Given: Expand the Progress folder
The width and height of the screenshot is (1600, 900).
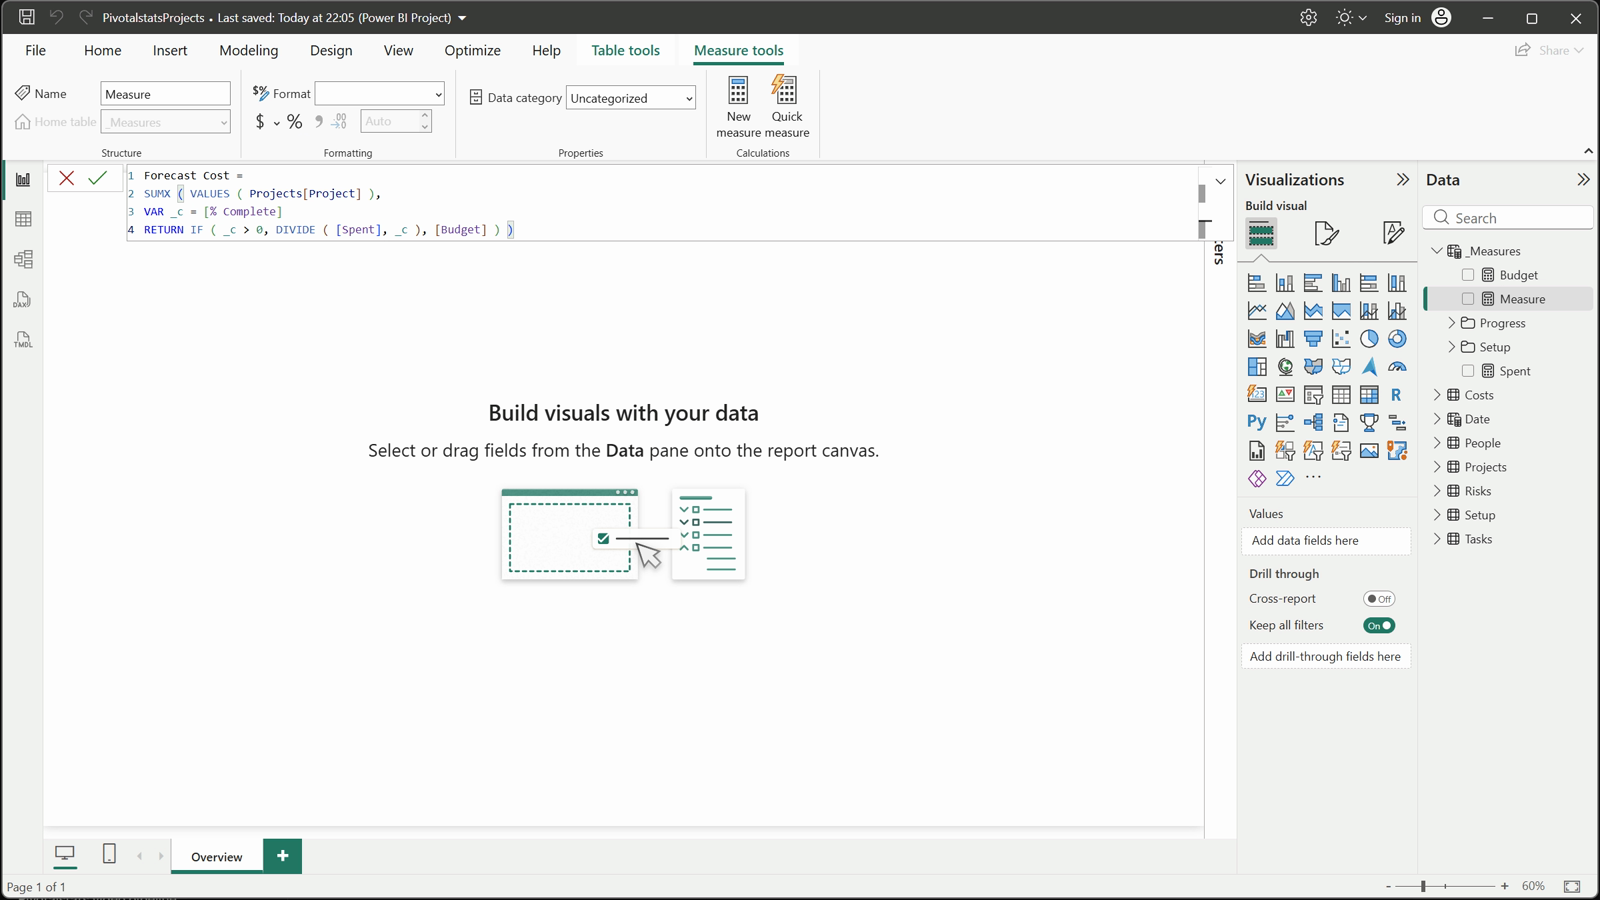Looking at the screenshot, I should [x=1452, y=323].
